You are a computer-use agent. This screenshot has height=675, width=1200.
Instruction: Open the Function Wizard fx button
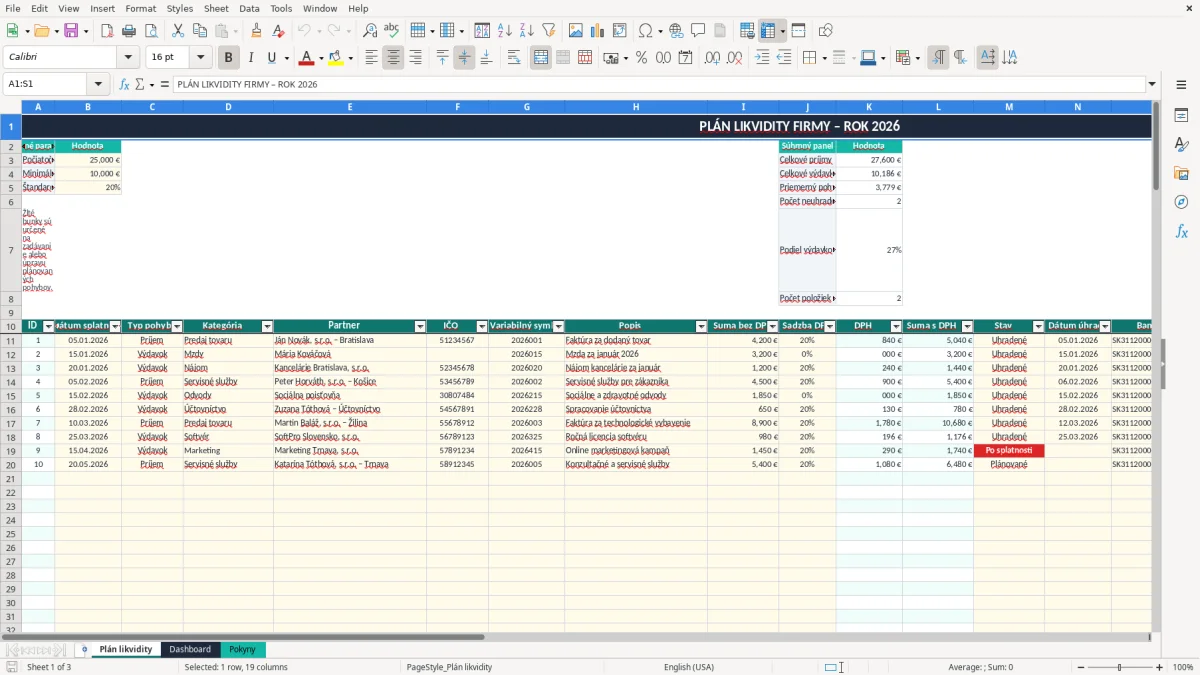[125, 84]
